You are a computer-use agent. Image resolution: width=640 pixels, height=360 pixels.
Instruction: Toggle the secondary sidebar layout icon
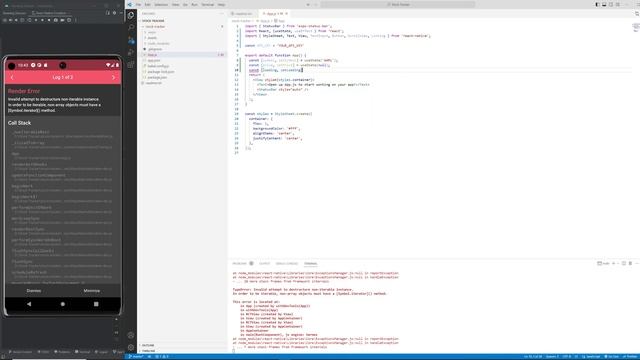point(611,4)
